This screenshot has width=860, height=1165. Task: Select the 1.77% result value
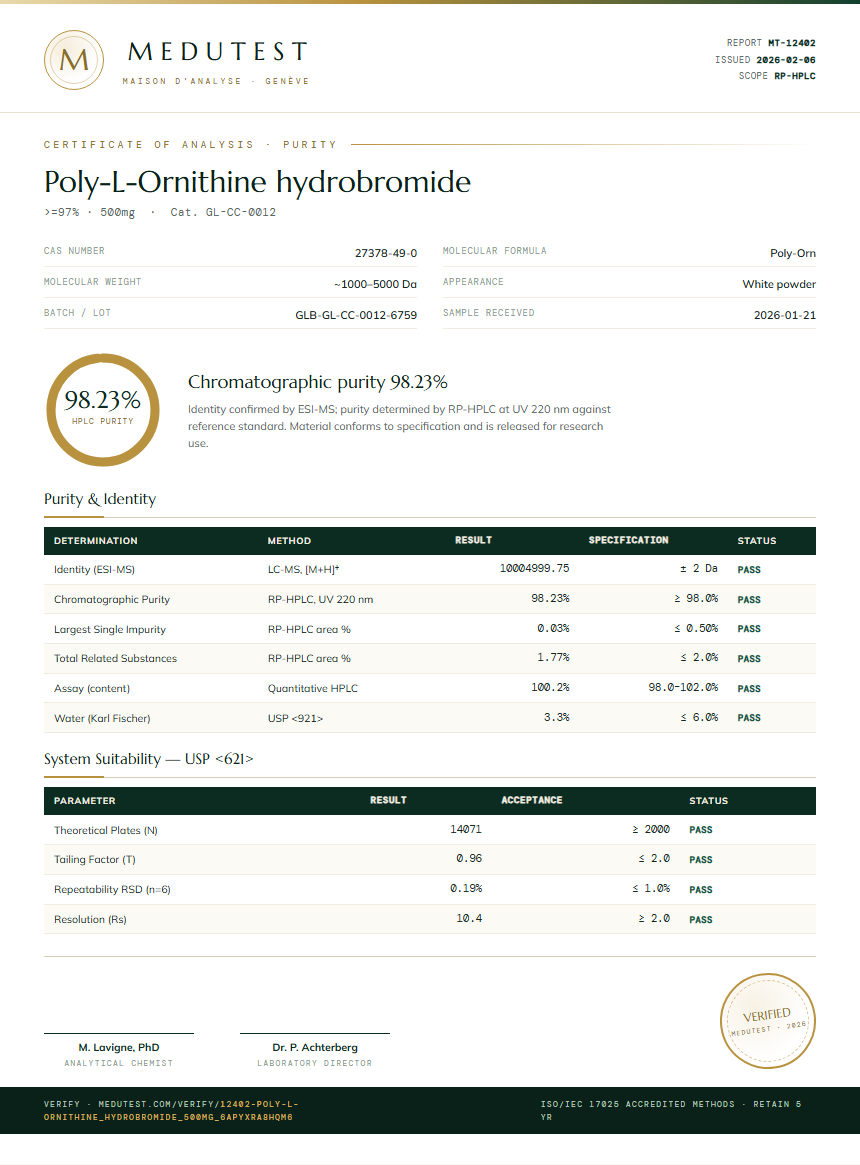[553, 658]
